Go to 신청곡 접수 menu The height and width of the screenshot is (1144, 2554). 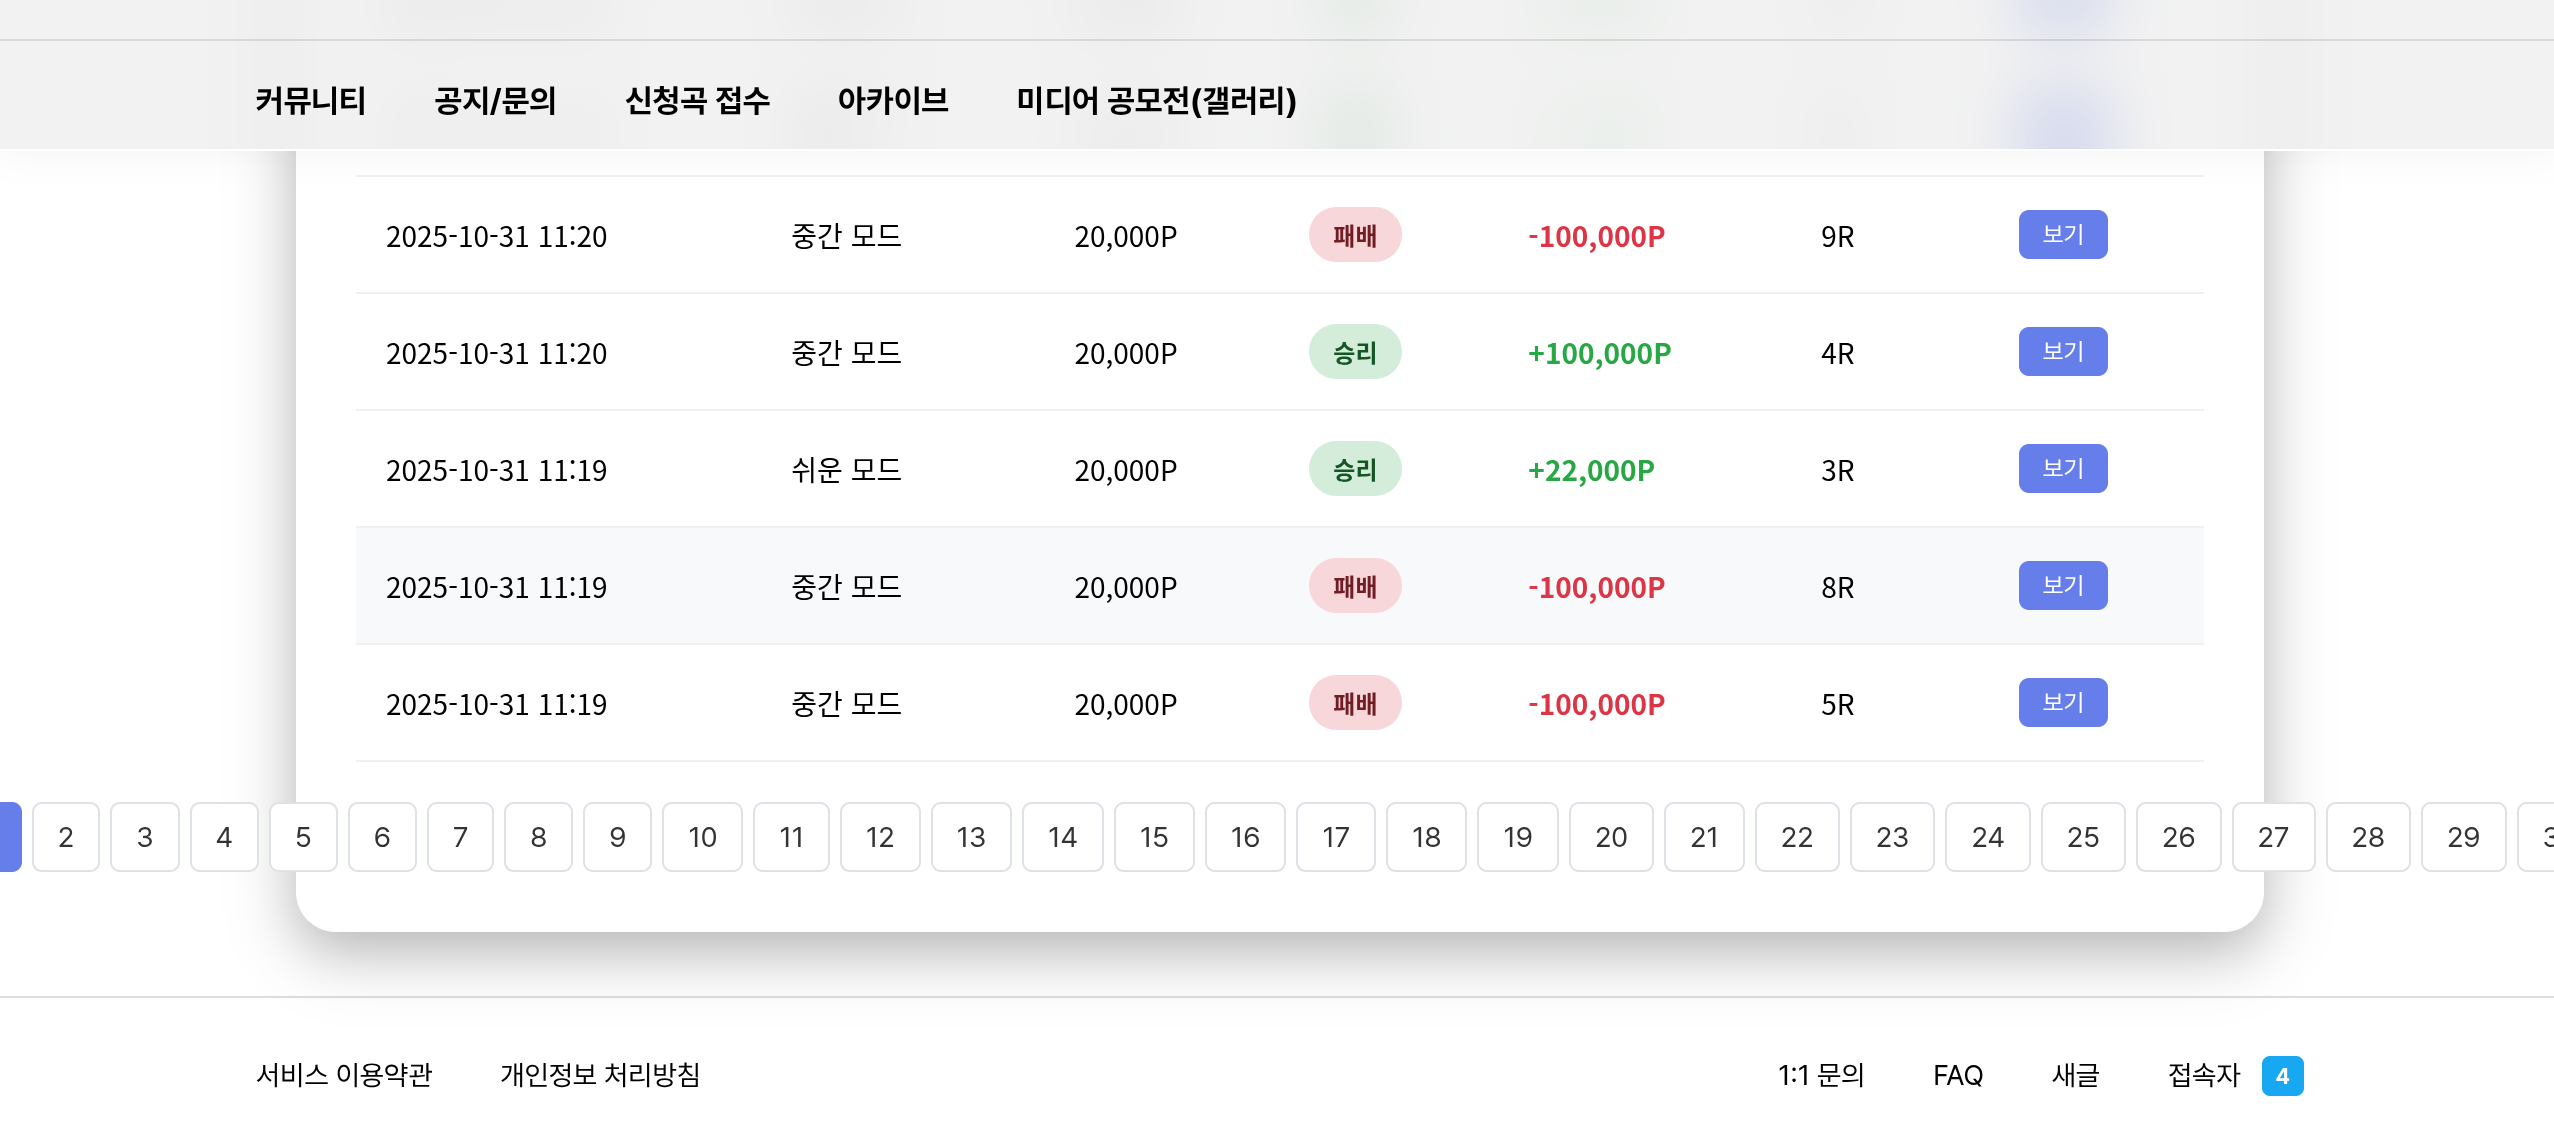(x=697, y=100)
